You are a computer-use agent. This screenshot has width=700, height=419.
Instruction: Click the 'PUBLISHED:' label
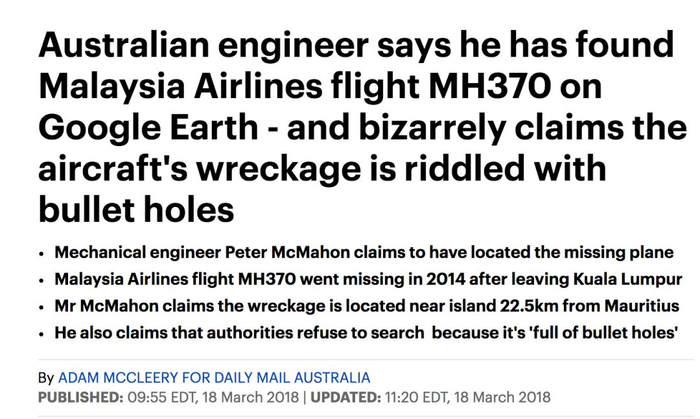coord(78,397)
